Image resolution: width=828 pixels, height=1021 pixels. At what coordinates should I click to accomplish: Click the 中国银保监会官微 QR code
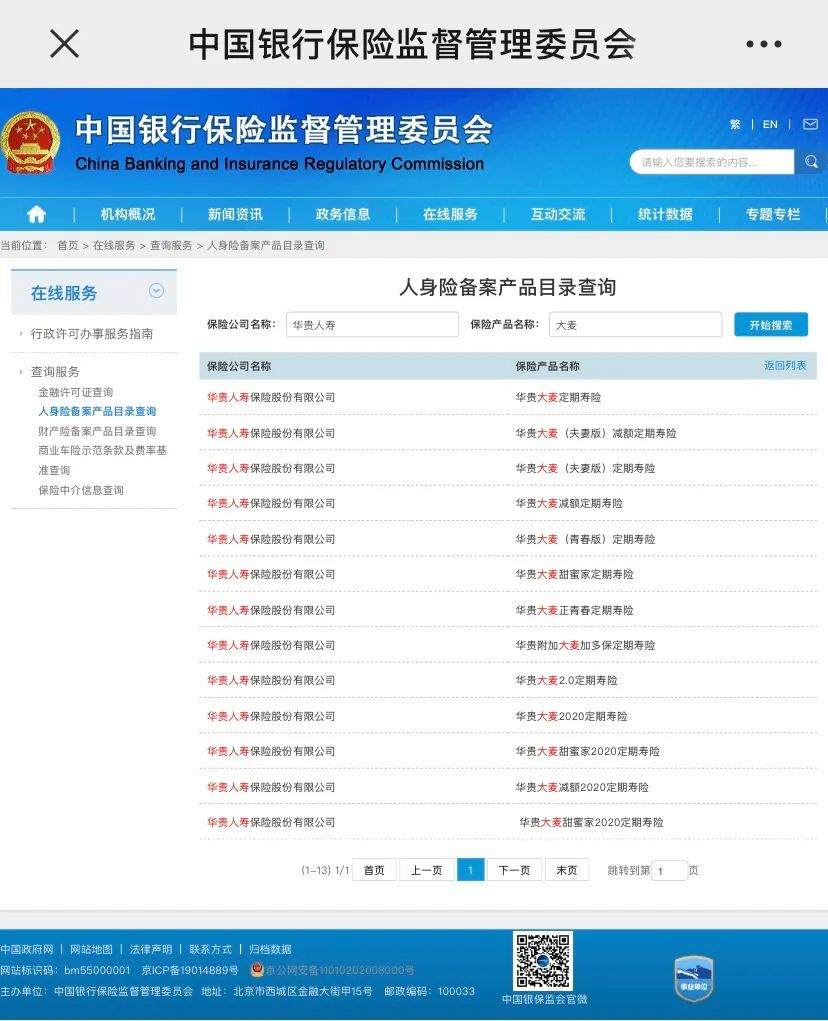pos(544,961)
